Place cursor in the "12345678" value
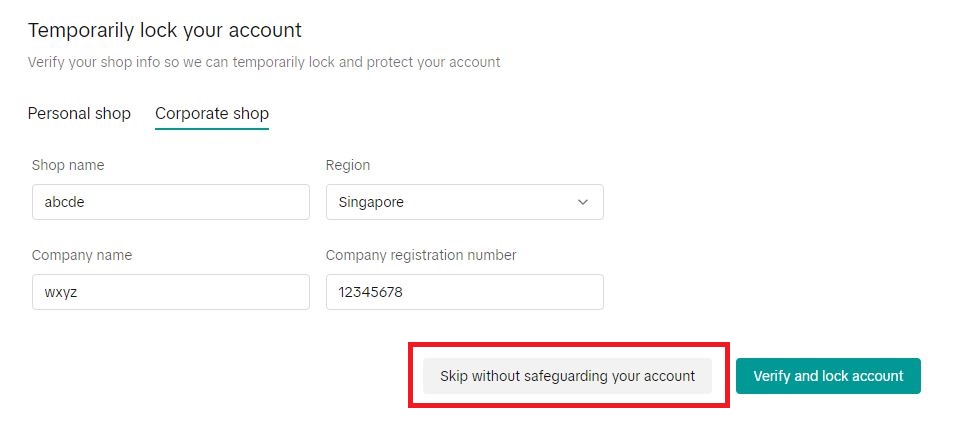957x422 pixels. 370,292
